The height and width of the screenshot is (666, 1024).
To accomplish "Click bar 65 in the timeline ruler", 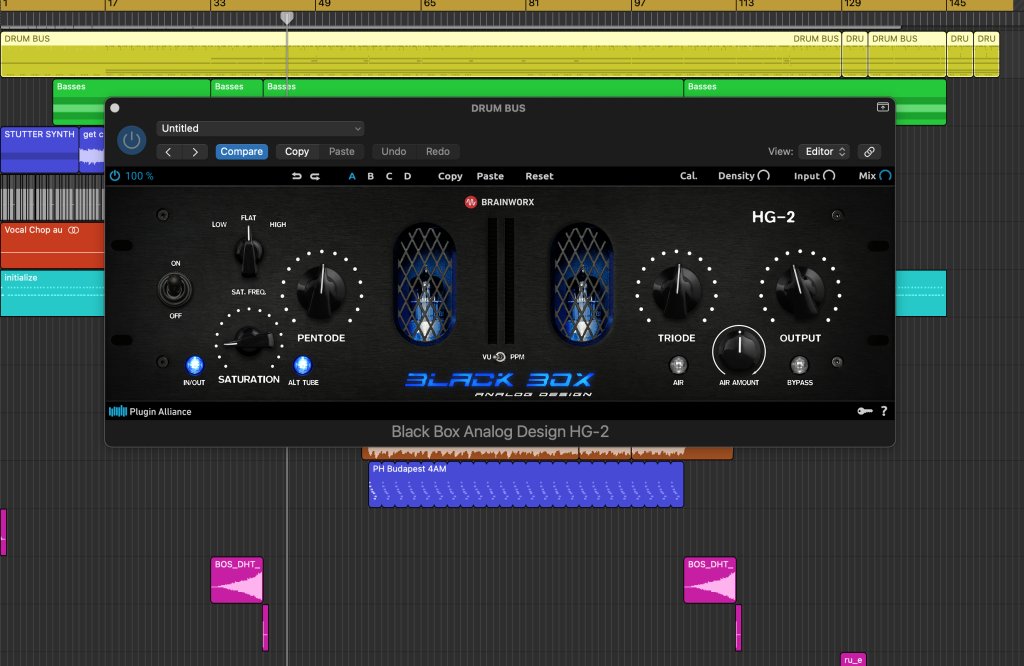I will 430,4.
